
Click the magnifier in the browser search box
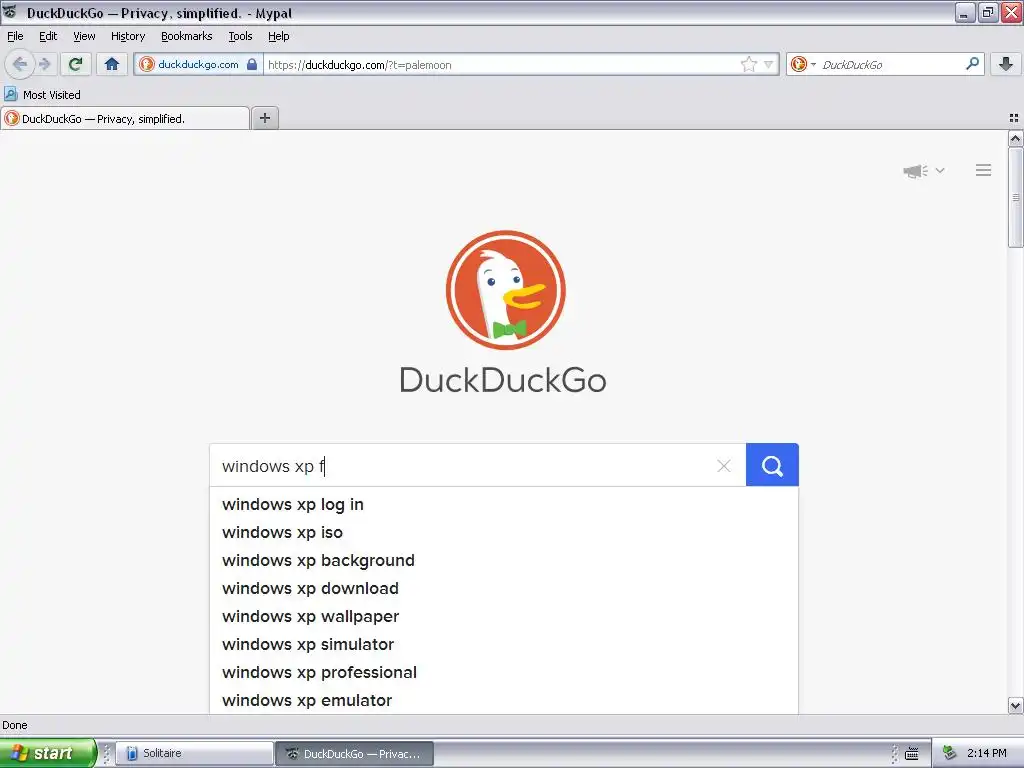972,63
